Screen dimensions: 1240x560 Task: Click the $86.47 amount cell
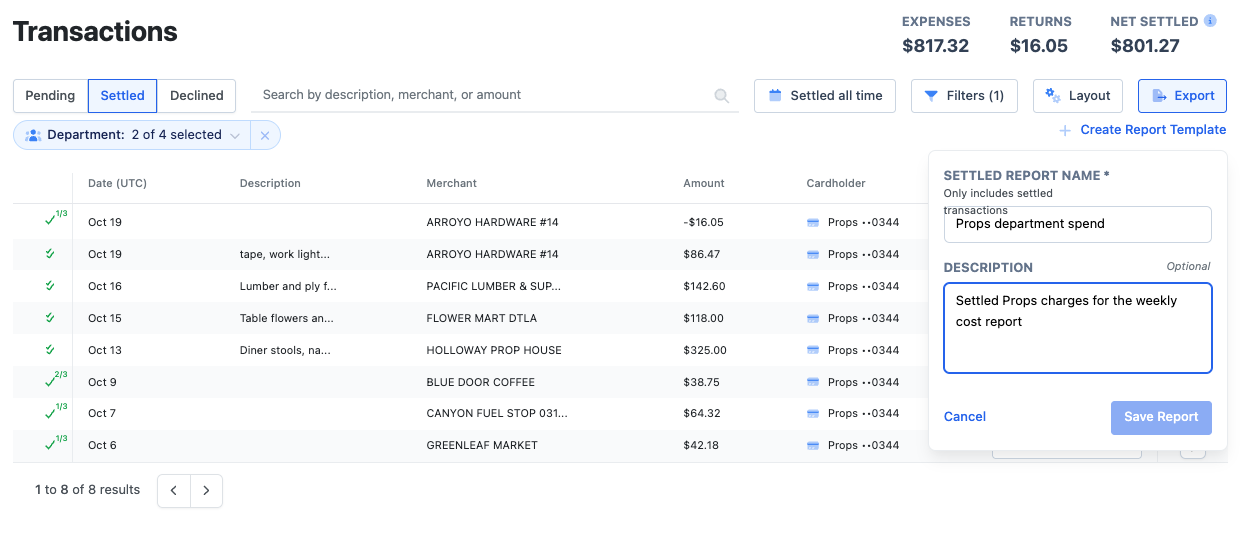coord(702,254)
